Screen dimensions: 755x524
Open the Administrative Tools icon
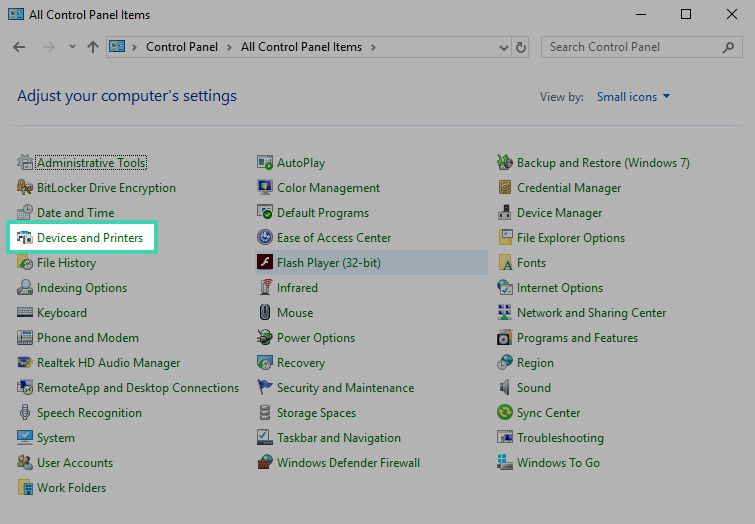(x=25, y=163)
